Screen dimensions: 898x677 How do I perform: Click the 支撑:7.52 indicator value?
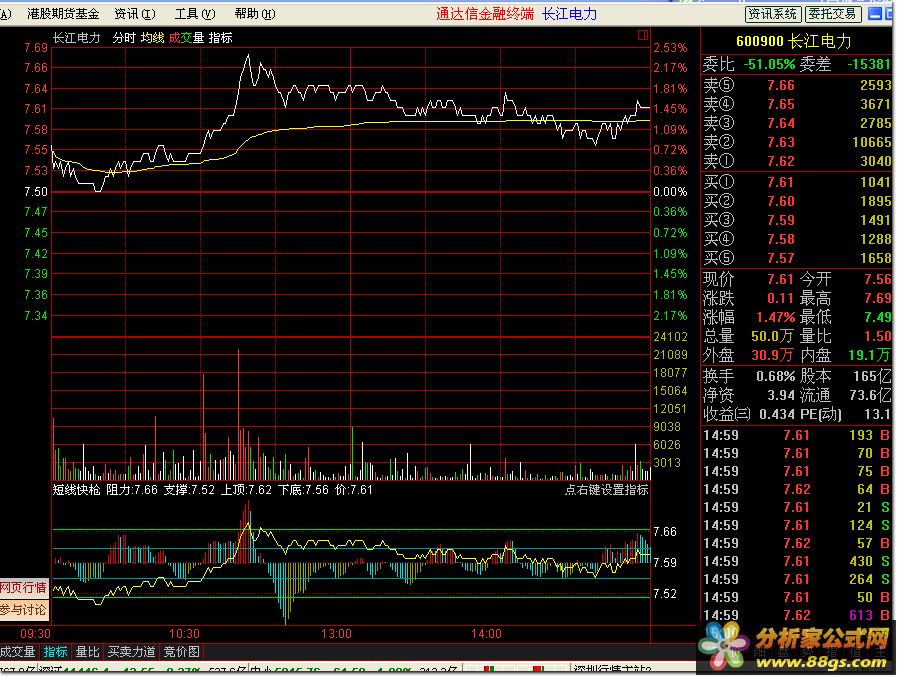[x=189, y=490]
